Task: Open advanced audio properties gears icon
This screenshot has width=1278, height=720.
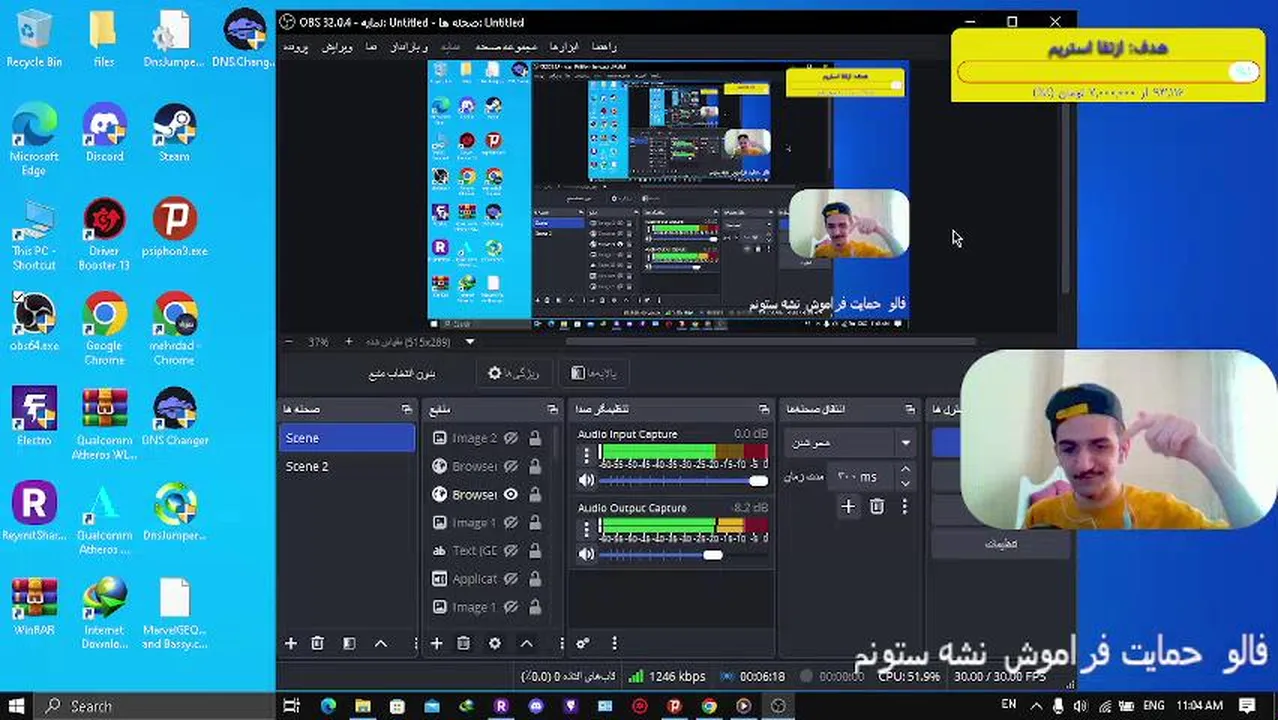Action: point(583,644)
